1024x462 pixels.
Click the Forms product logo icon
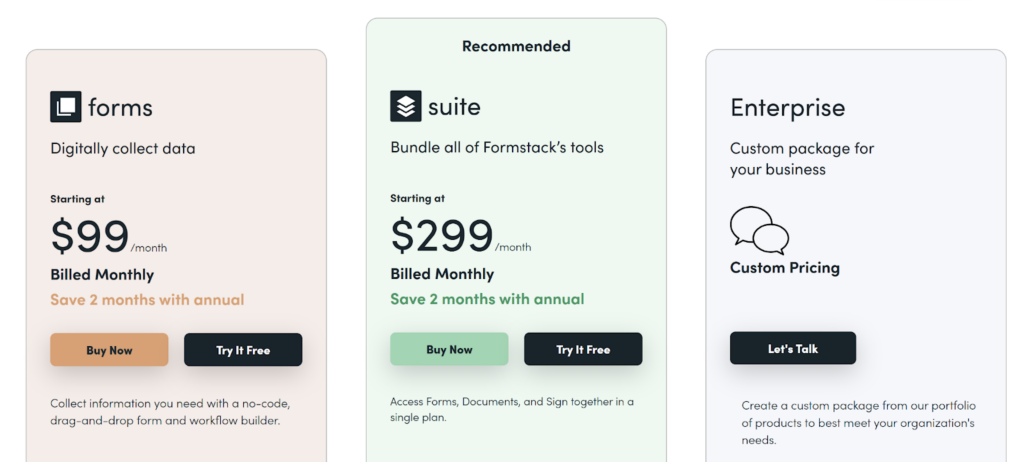point(66,107)
